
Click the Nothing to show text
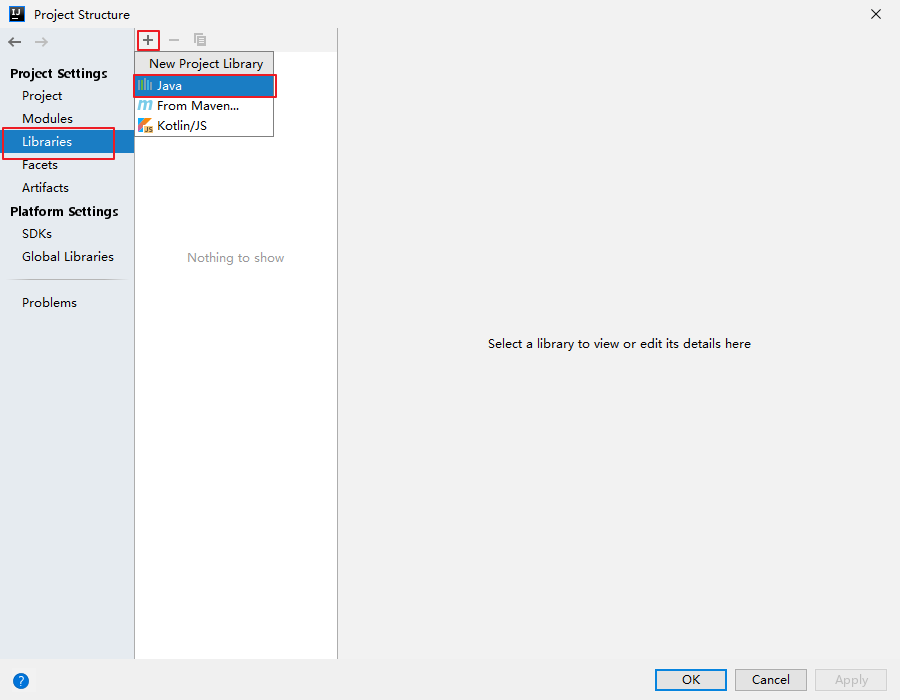pyautogui.click(x=235, y=258)
